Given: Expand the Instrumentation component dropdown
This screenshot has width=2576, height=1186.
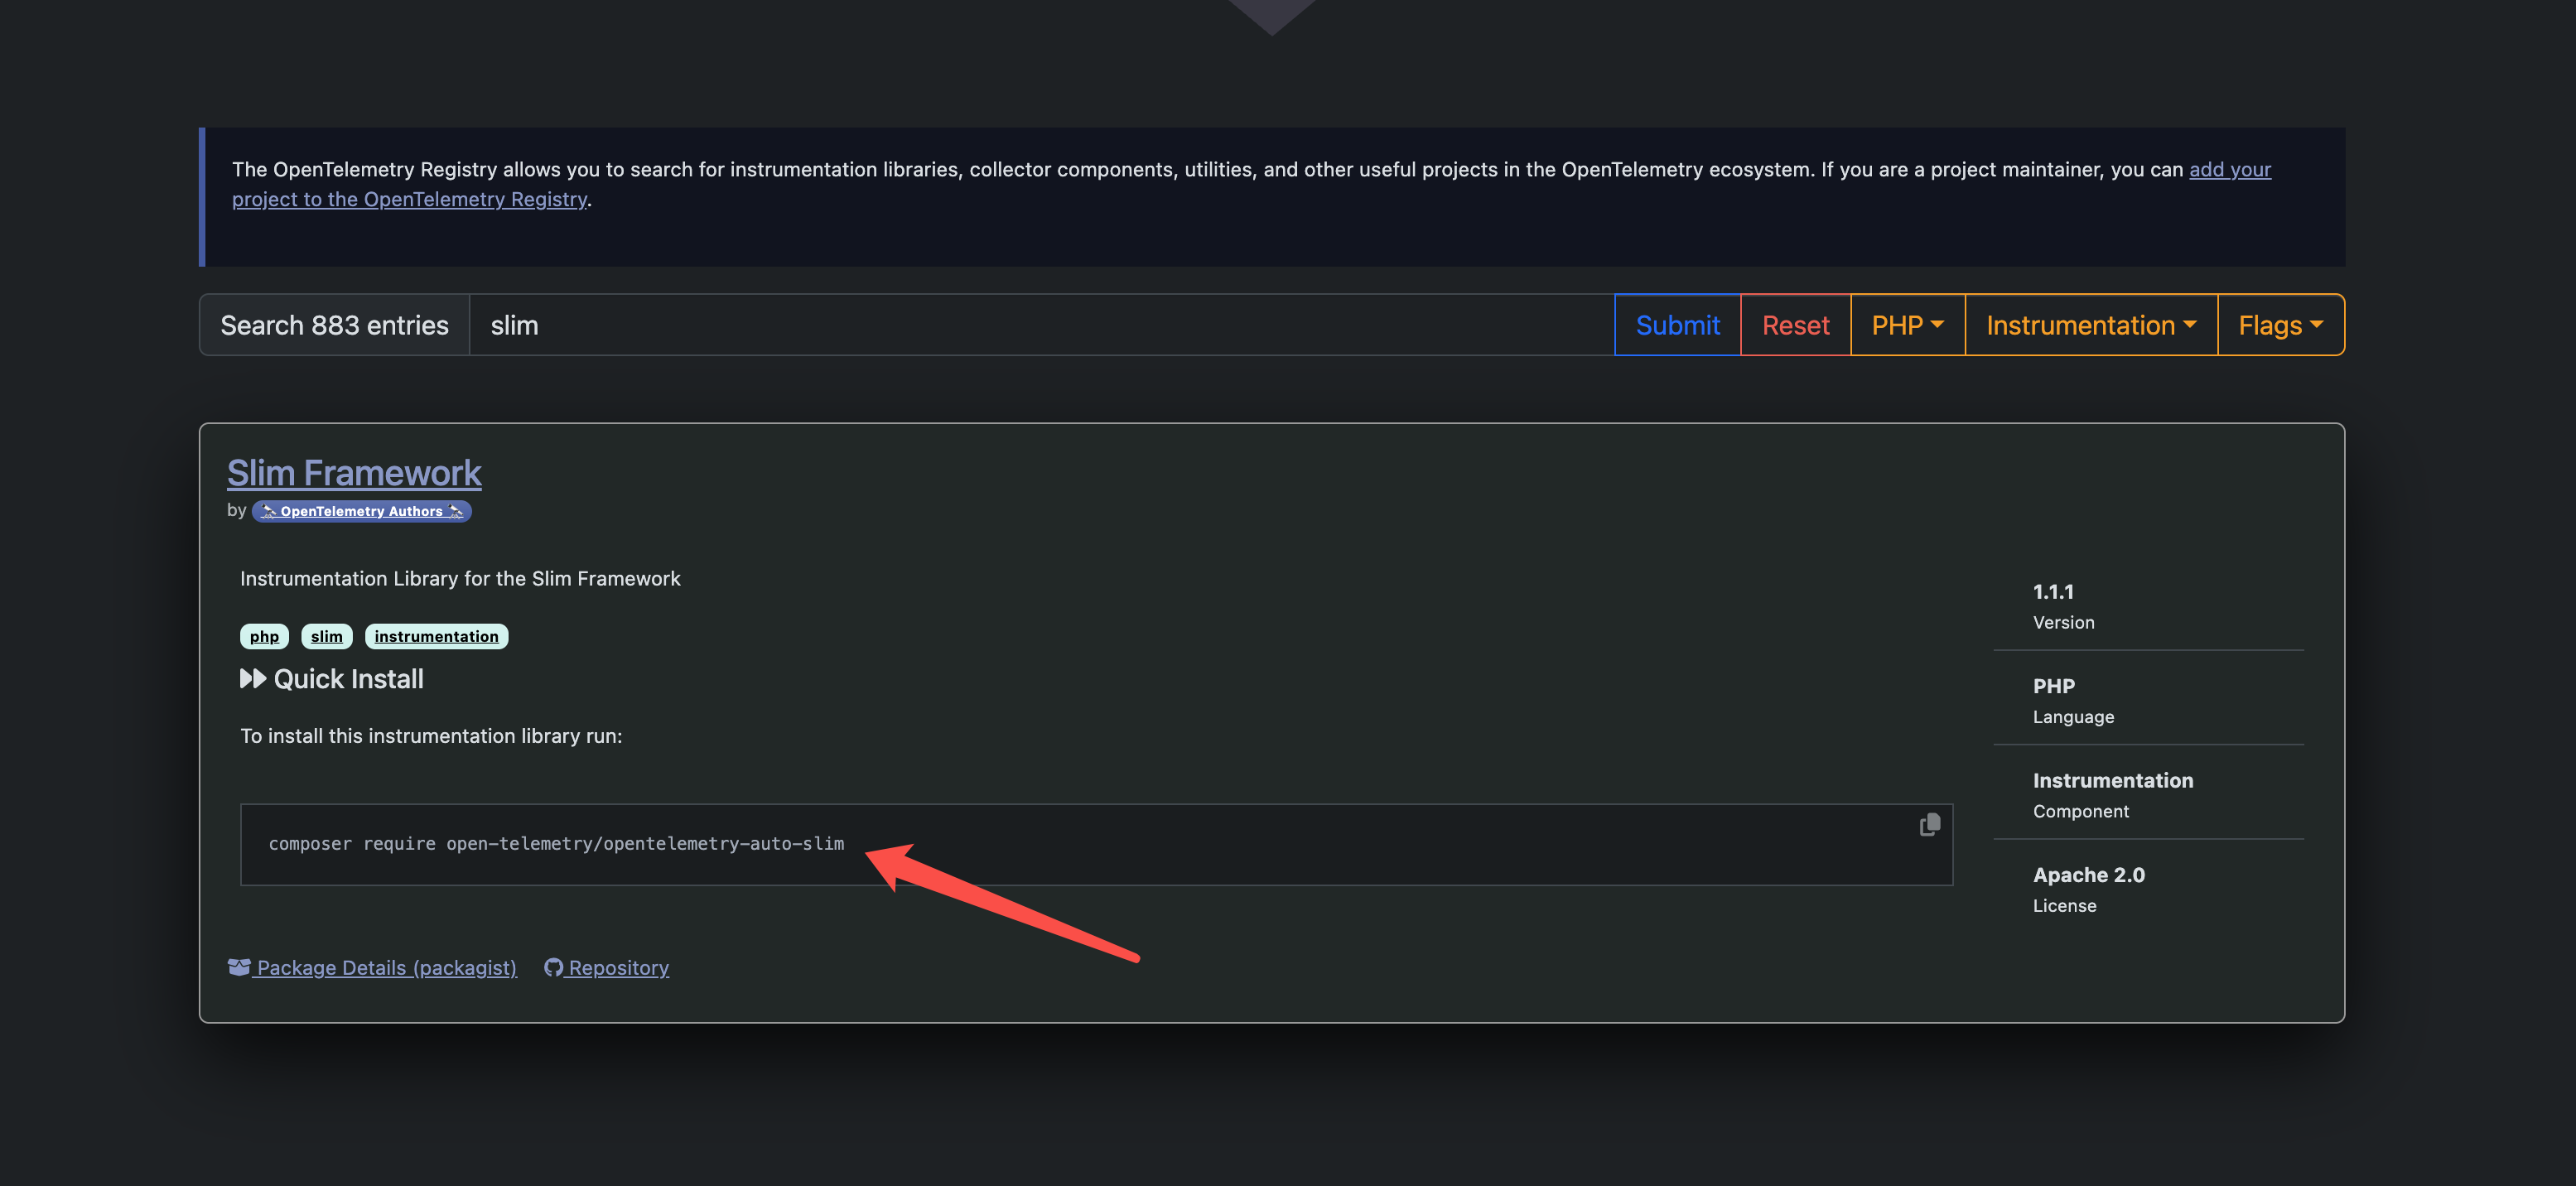Looking at the screenshot, I should pos(2090,325).
